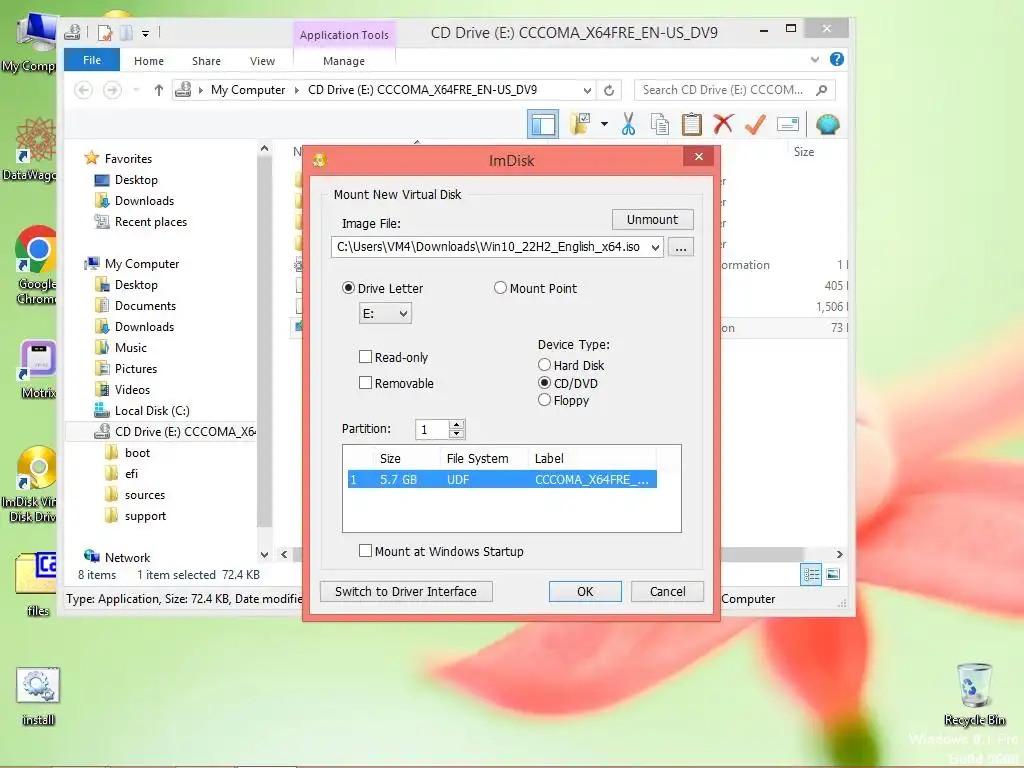This screenshot has height=768, width=1024.
Task: Click the Copy icon in Explorer toolbar
Action: coord(660,124)
